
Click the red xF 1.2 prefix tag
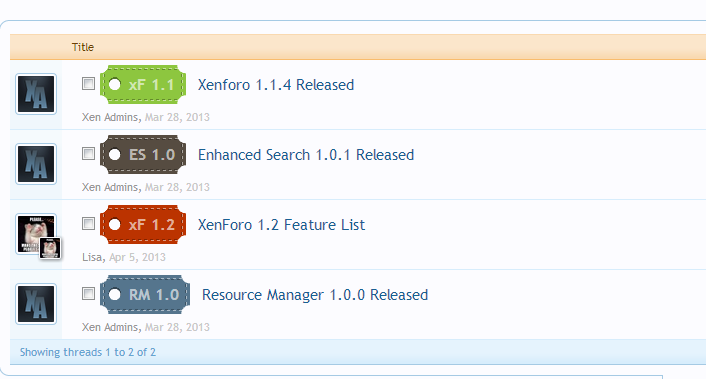coord(143,225)
